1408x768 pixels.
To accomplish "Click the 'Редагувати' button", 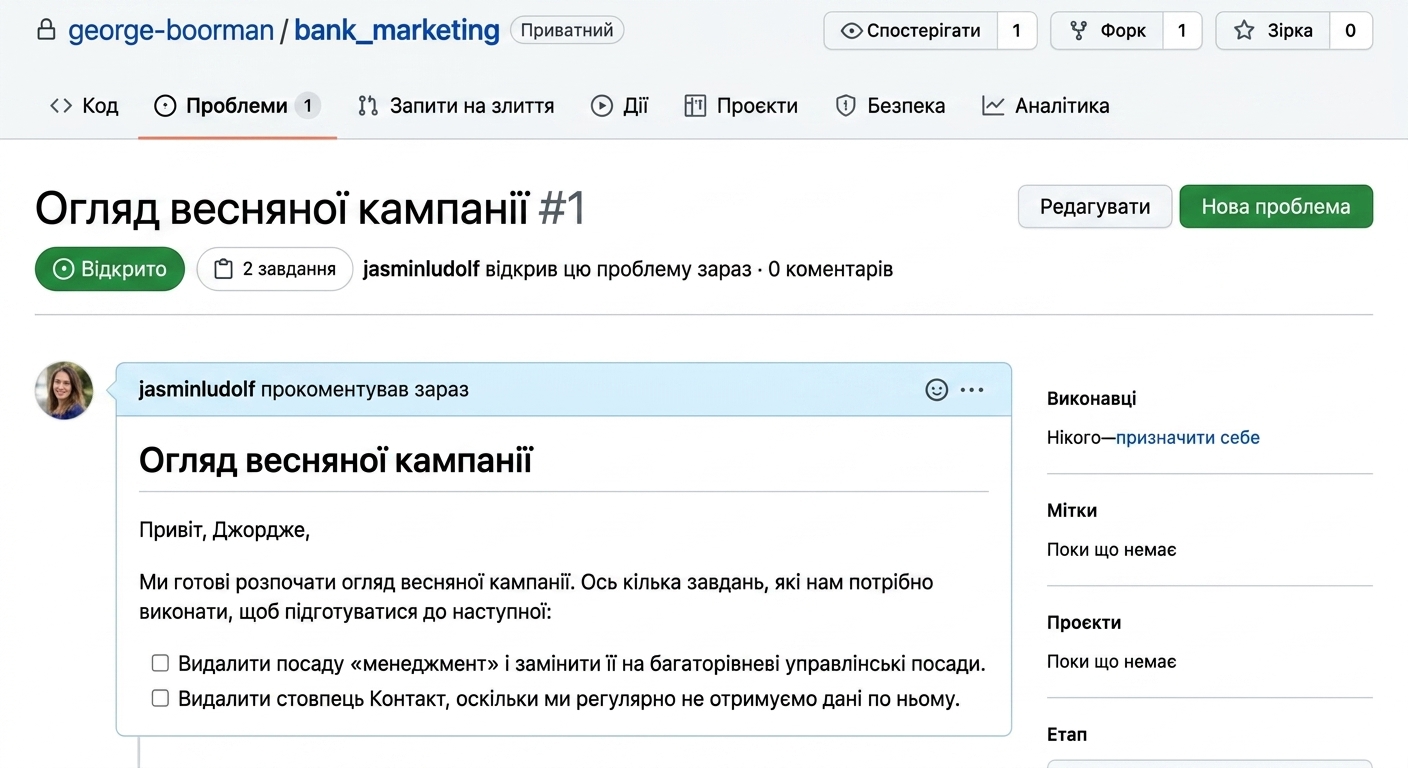I will coord(1095,207).
